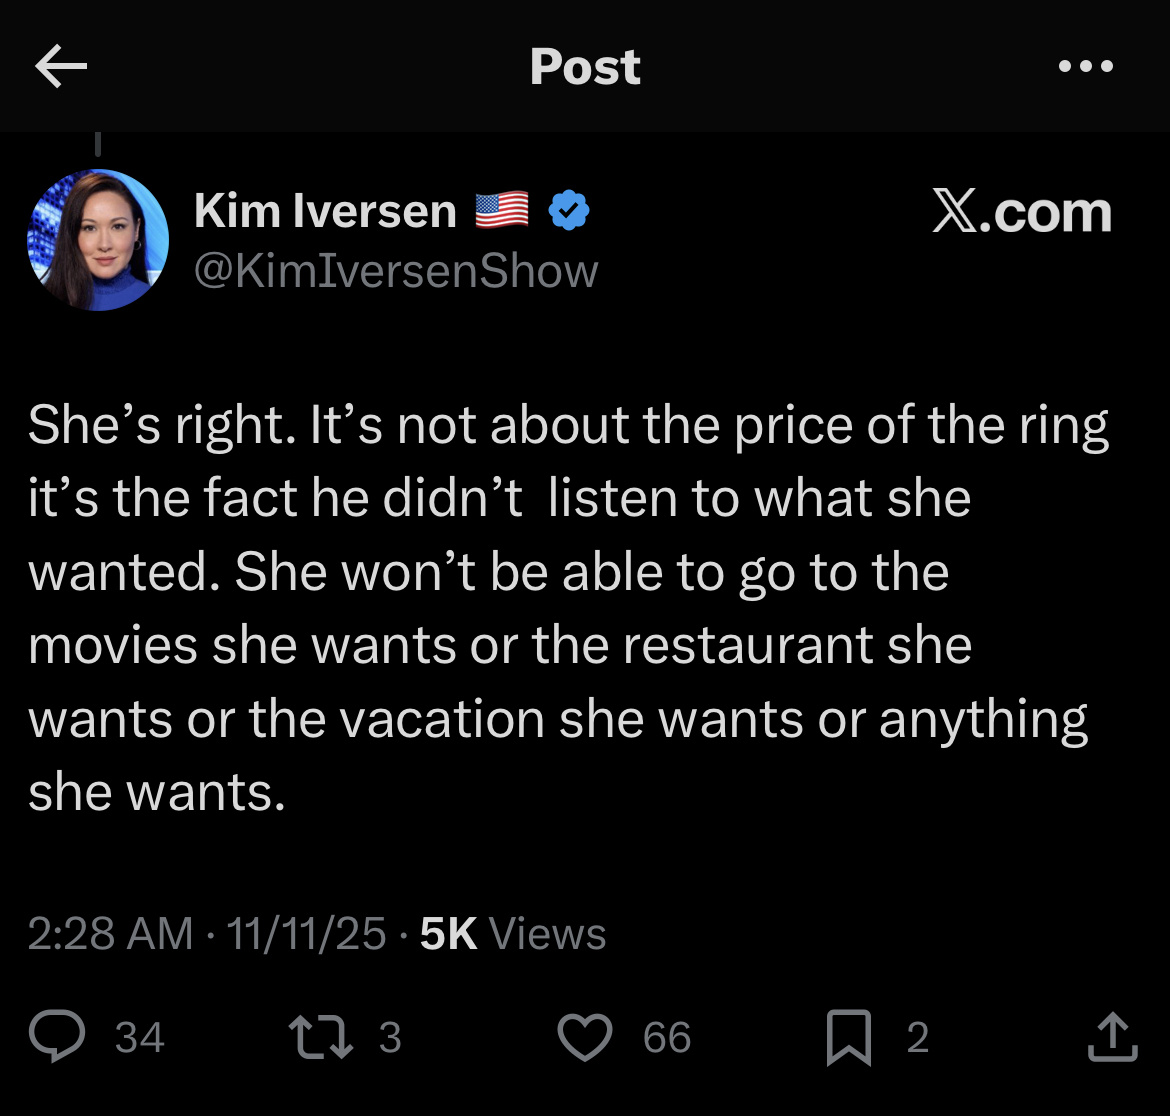This screenshot has height=1116, width=1170.
Task: Bookmark this post with the bookmark icon
Action: 849,1036
